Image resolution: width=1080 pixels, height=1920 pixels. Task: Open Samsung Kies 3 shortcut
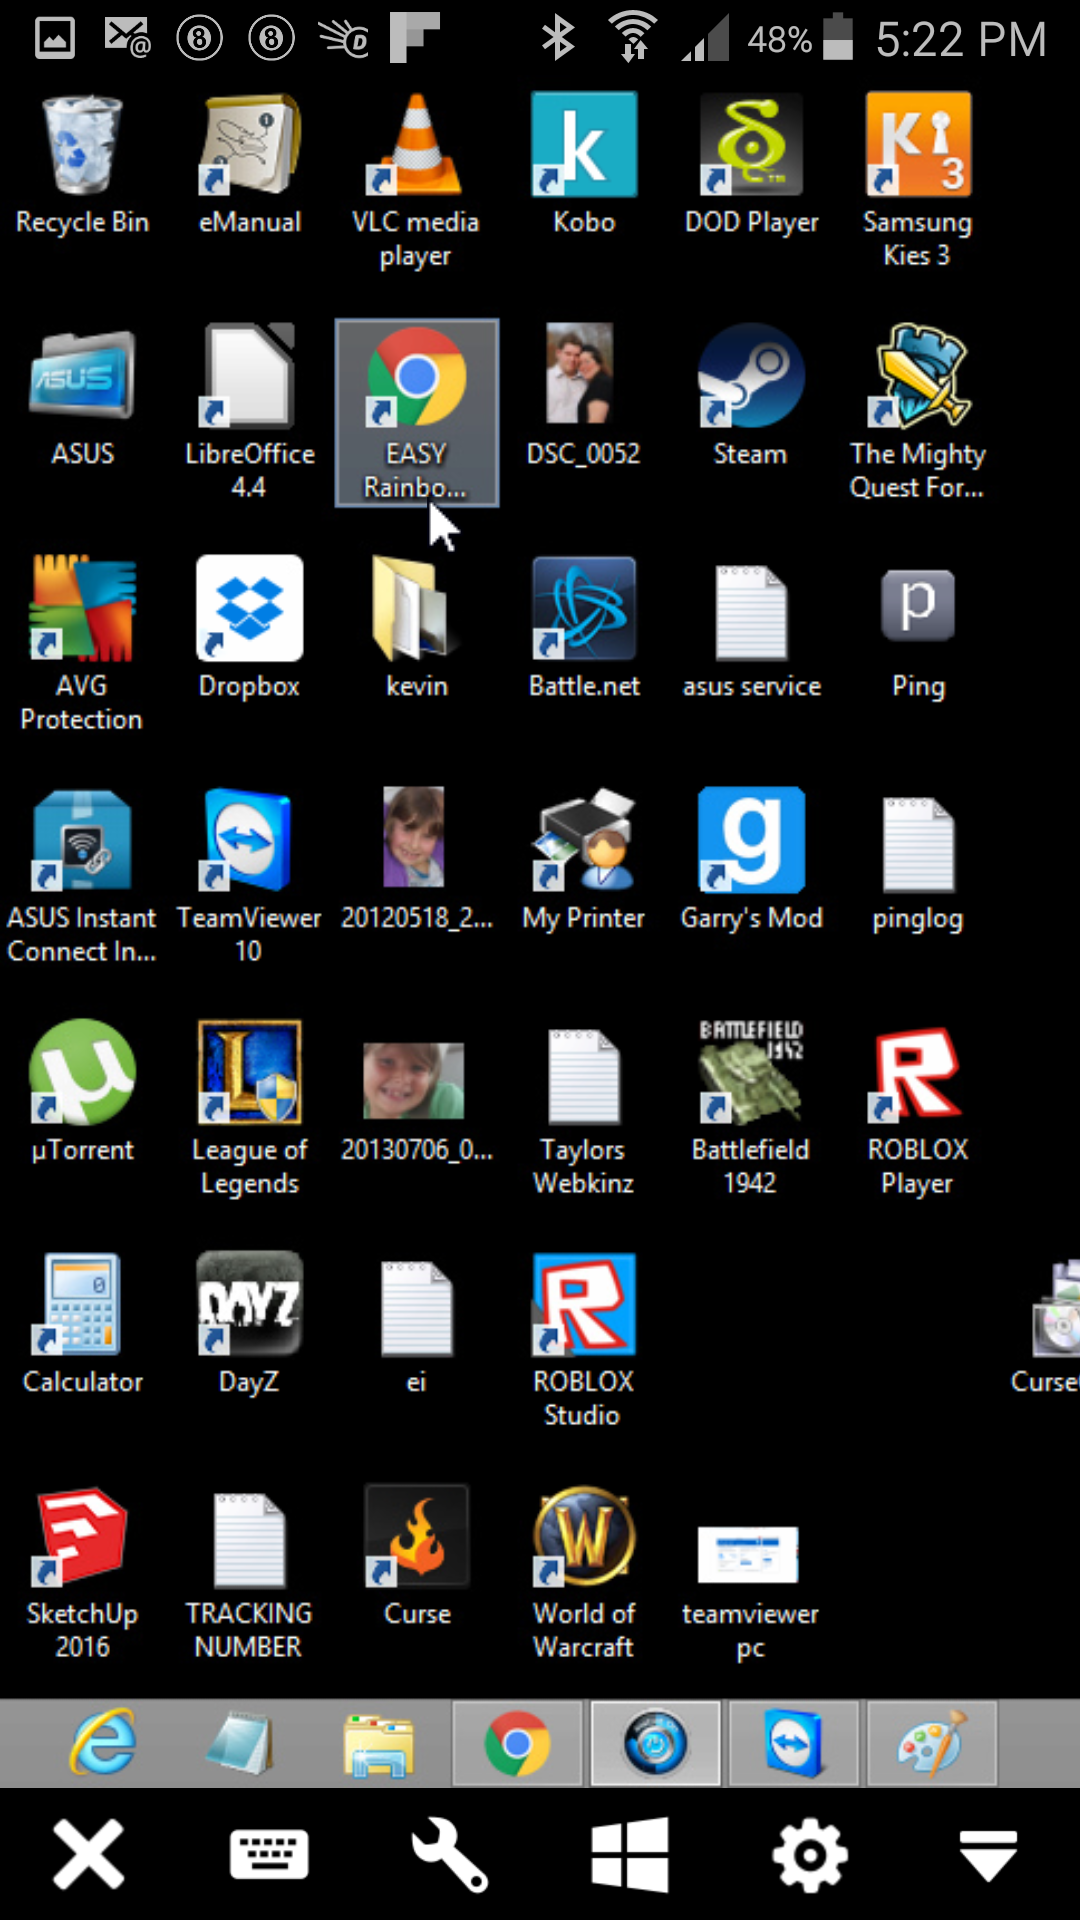(918, 182)
